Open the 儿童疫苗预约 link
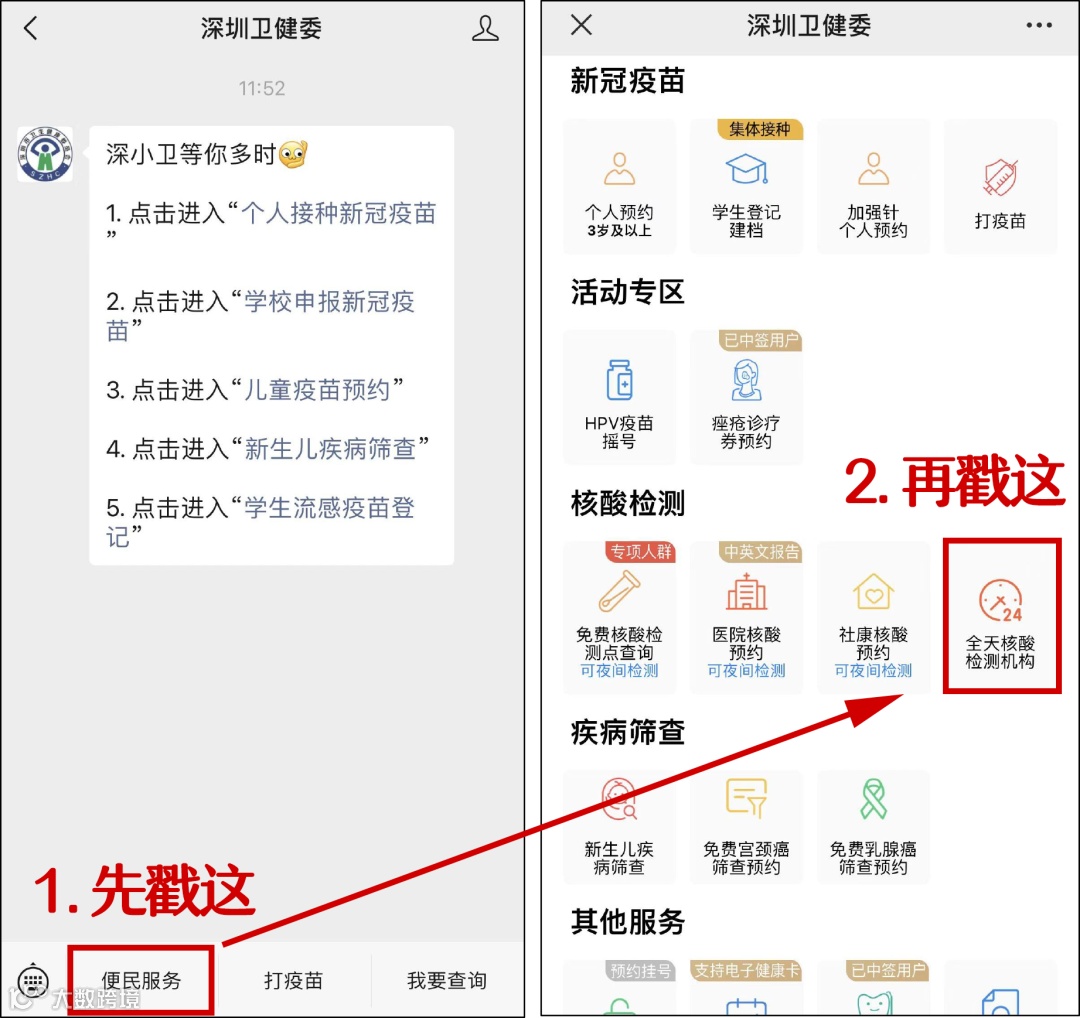 (x=318, y=390)
